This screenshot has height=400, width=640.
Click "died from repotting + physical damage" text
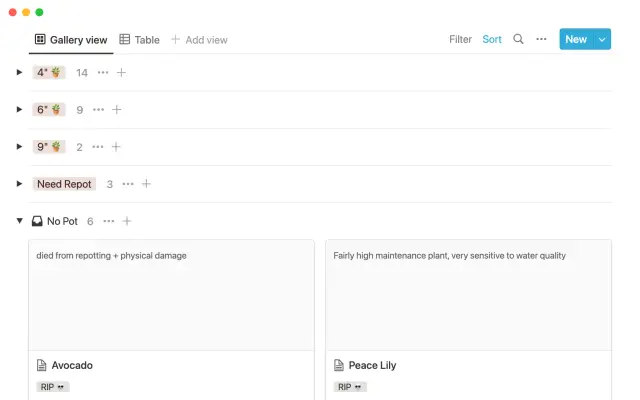pos(111,256)
